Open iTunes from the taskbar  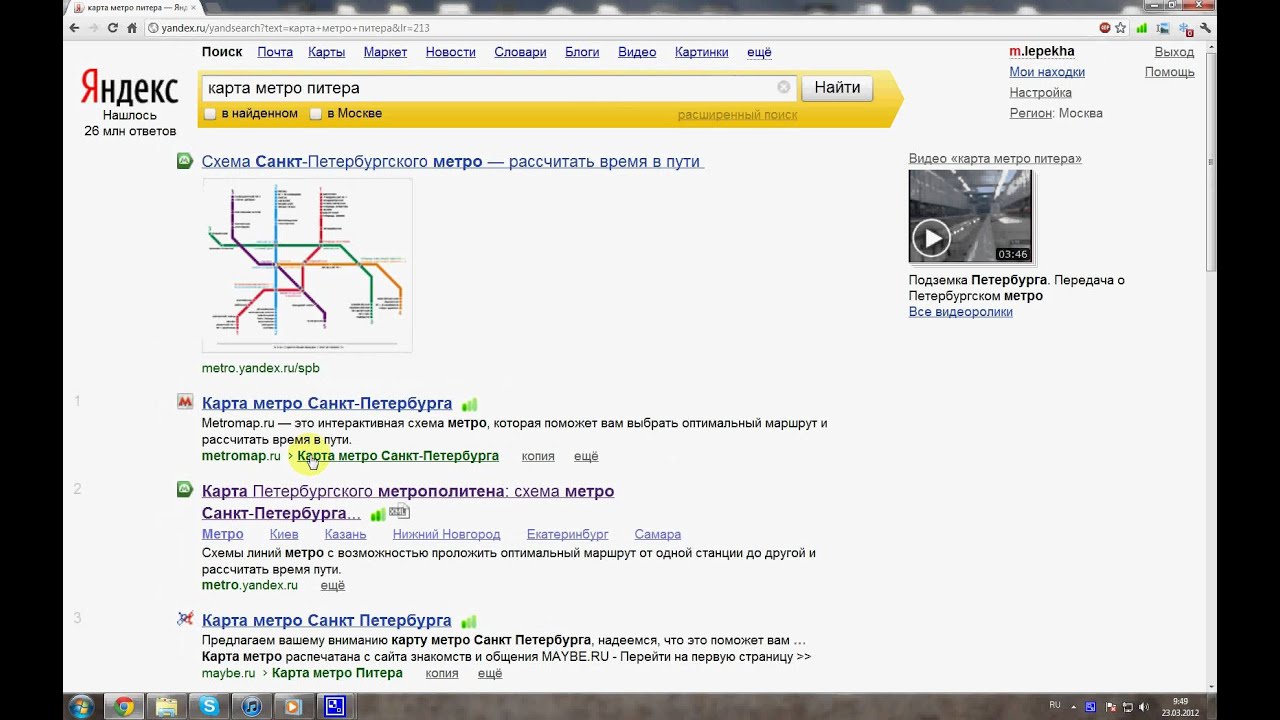point(251,707)
